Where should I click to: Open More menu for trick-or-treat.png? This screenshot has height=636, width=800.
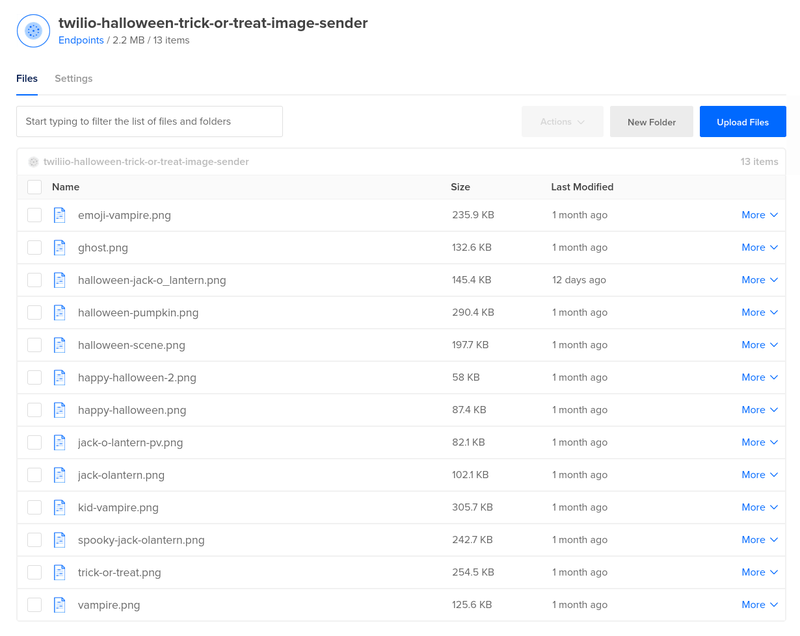click(x=759, y=572)
